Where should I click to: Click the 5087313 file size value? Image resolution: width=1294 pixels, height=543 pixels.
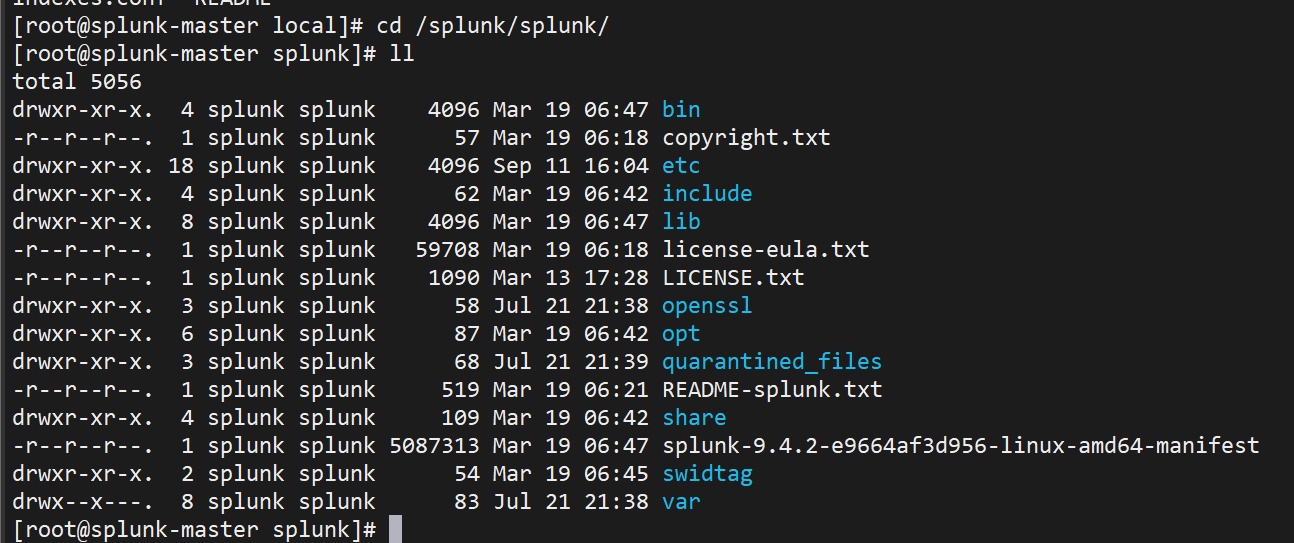point(434,446)
